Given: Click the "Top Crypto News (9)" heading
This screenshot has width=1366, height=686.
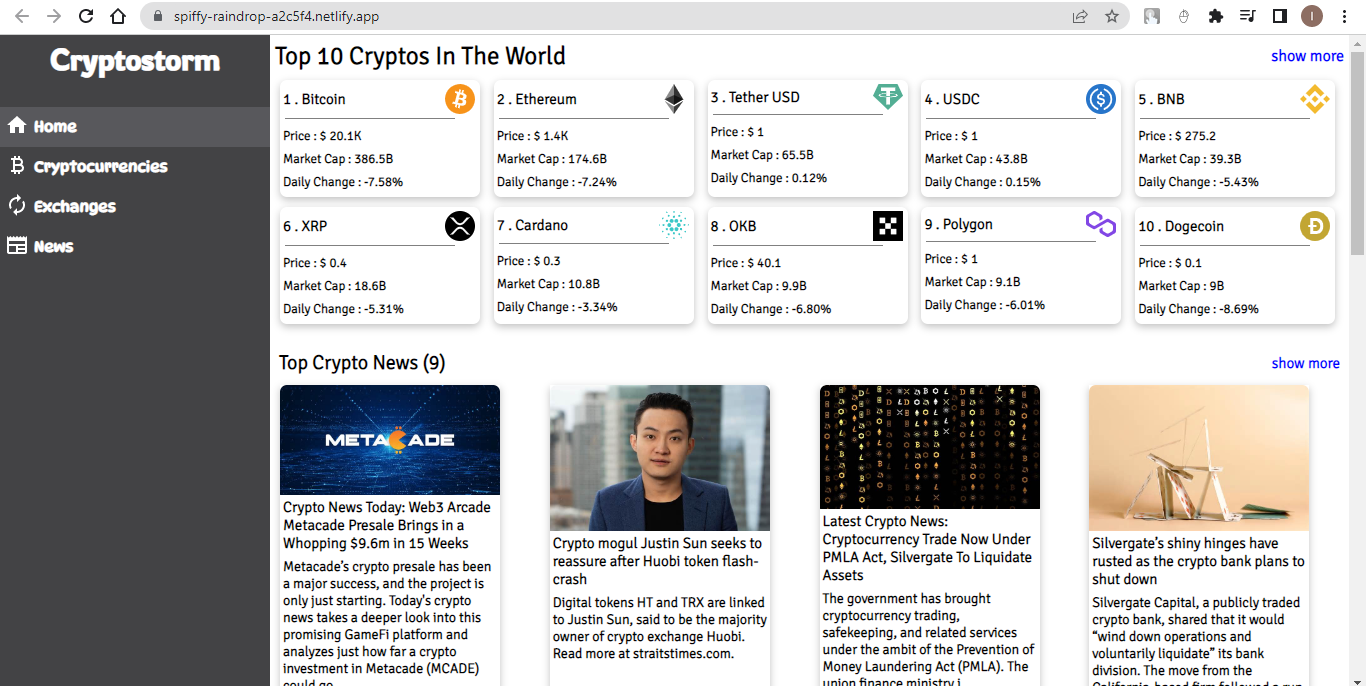Looking at the screenshot, I should [362, 363].
